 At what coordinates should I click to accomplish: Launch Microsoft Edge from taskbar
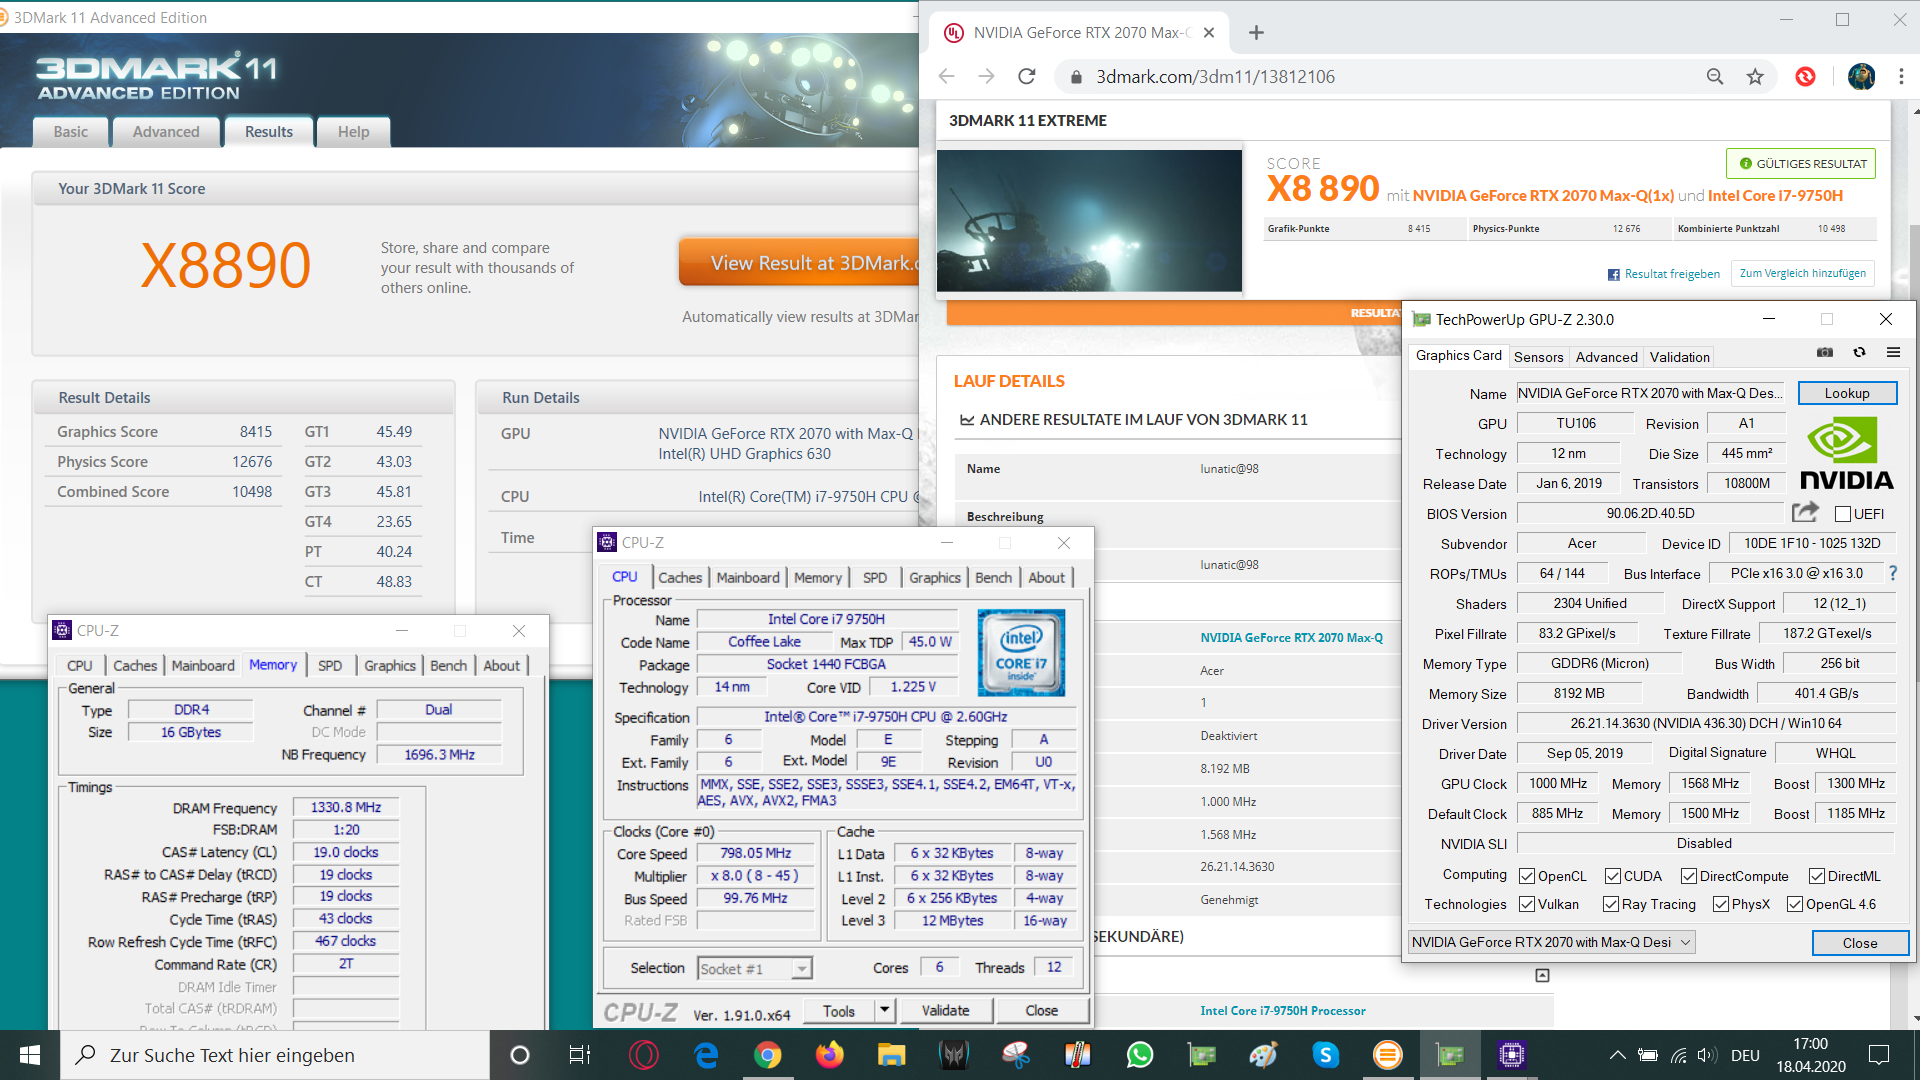point(706,1055)
